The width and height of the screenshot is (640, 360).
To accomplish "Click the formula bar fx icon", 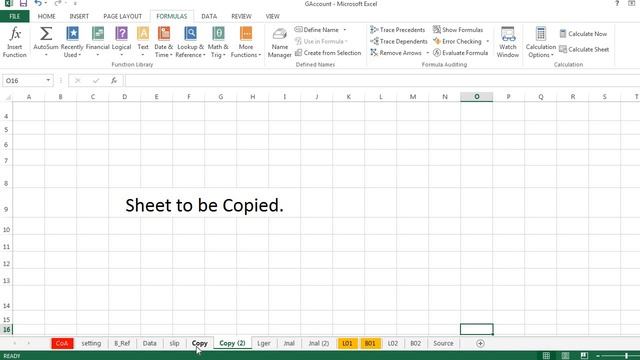I will (114, 81).
